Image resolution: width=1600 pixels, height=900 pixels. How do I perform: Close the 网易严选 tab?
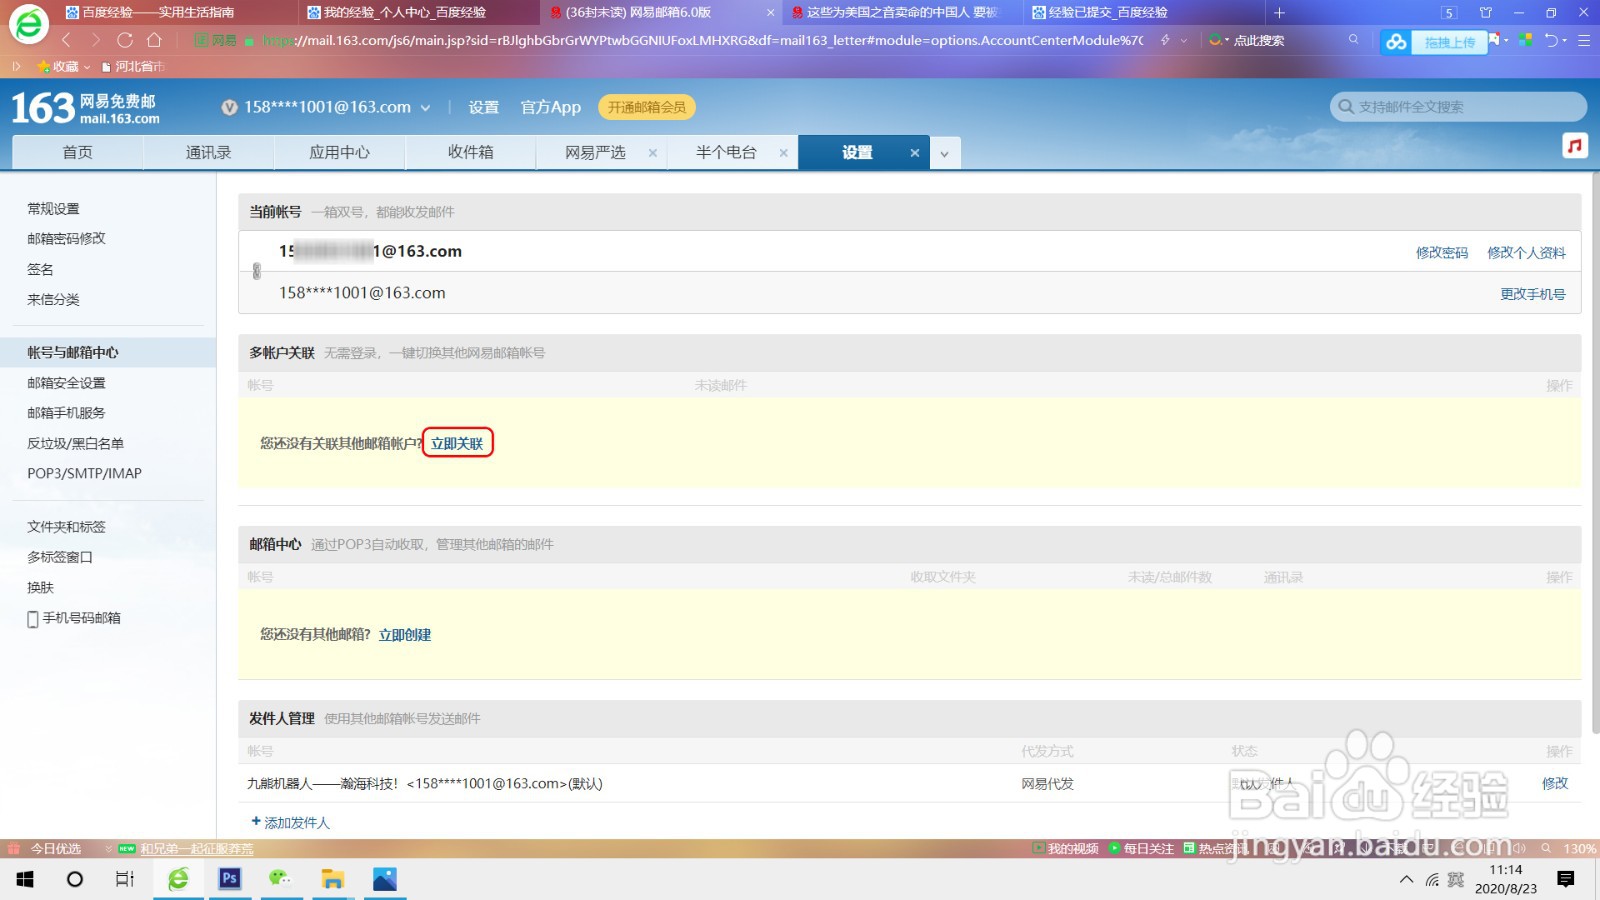(x=652, y=153)
